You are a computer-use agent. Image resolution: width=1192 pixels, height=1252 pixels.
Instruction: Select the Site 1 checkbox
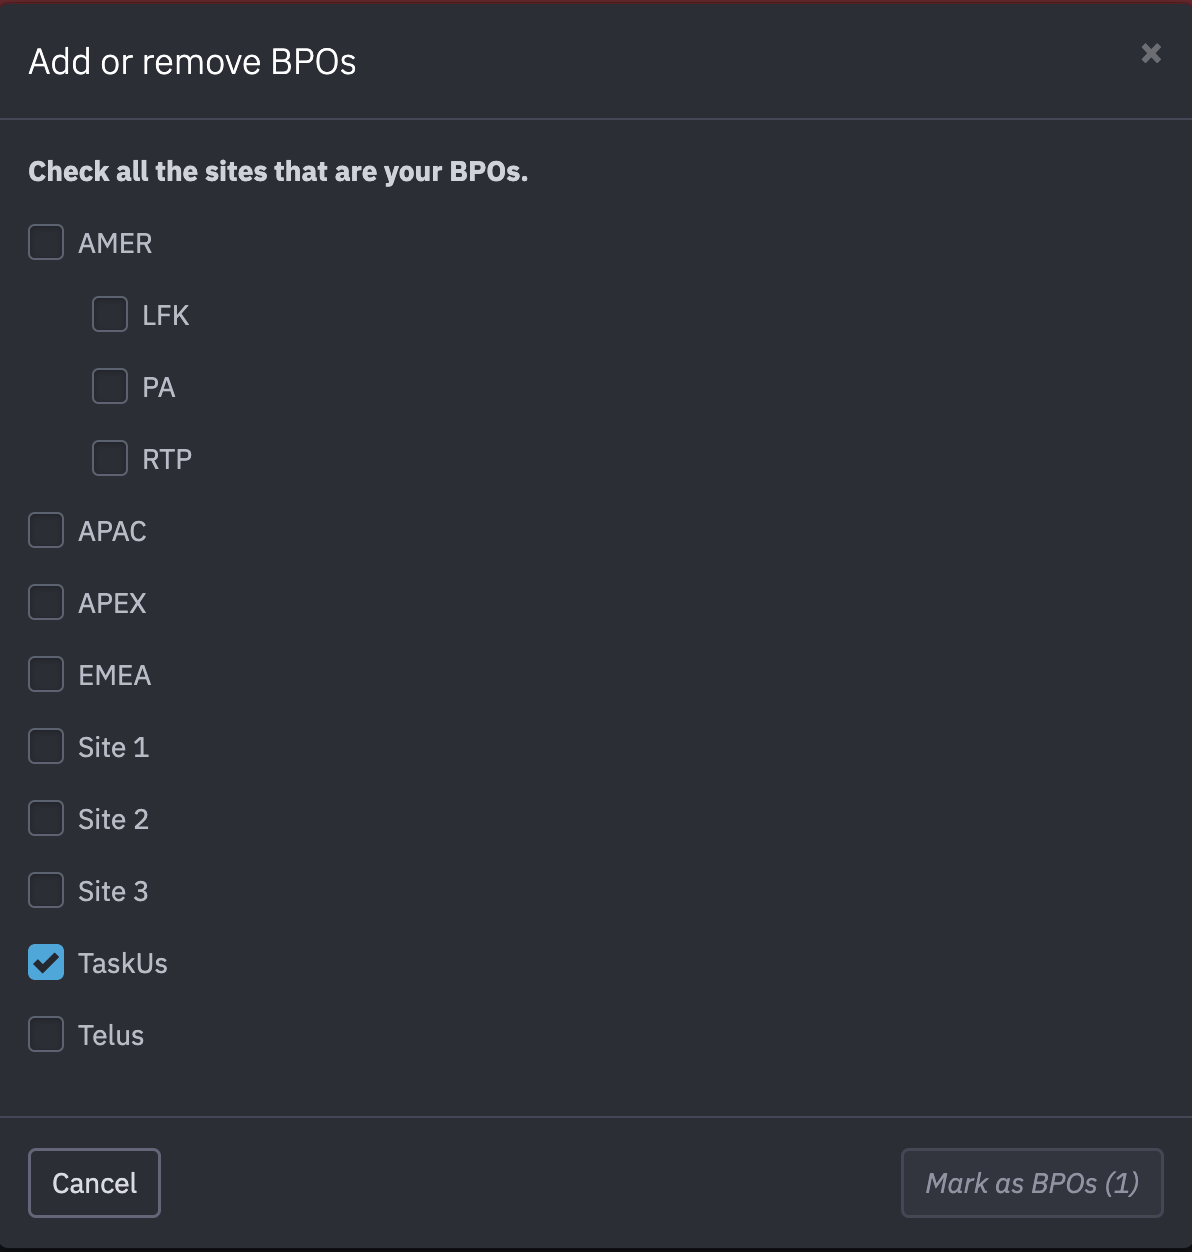pyautogui.click(x=46, y=746)
